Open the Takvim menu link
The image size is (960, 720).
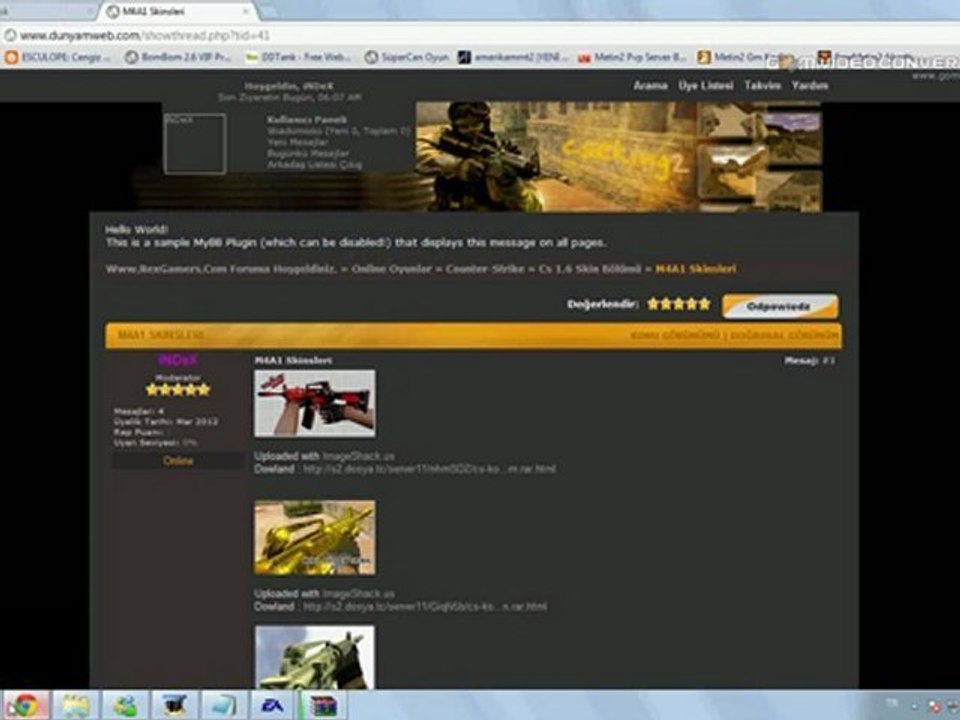pyautogui.click(x=762, y=85)
